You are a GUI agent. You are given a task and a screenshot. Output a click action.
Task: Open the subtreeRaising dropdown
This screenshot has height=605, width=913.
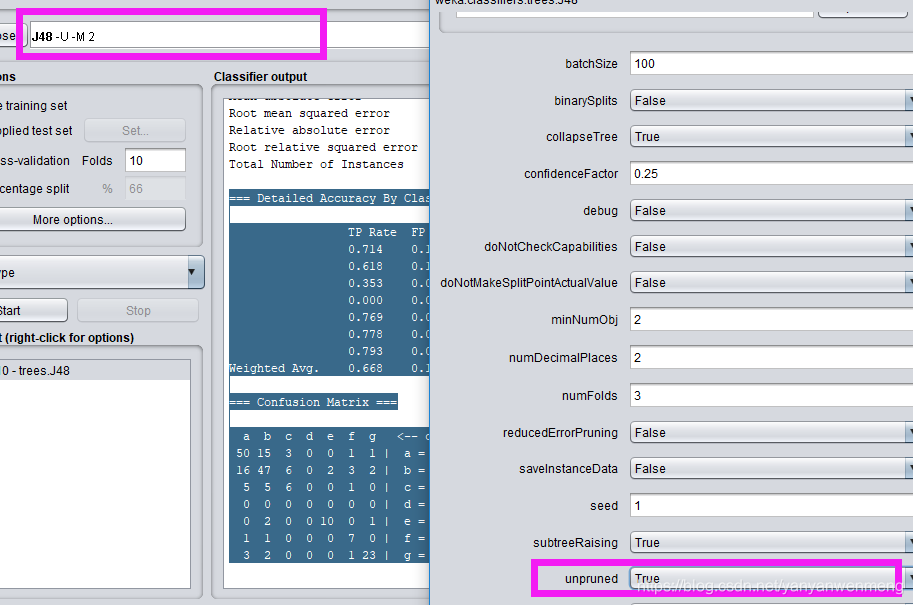[x=772, y=543]
